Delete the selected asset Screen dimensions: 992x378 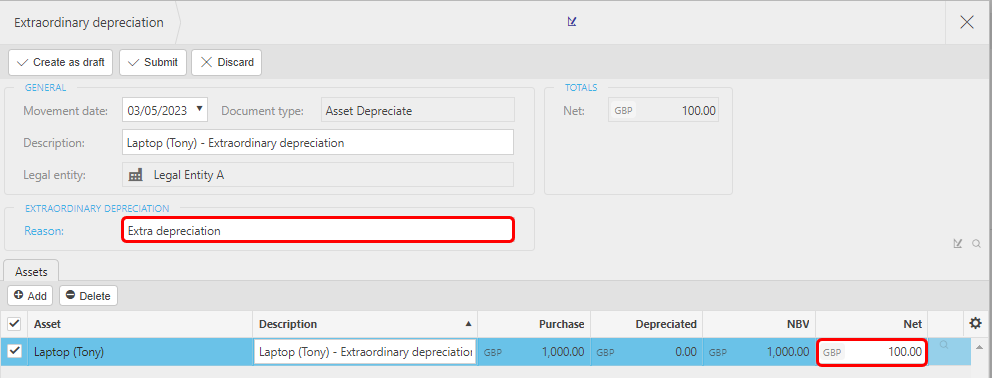click(x=88, y=296)
